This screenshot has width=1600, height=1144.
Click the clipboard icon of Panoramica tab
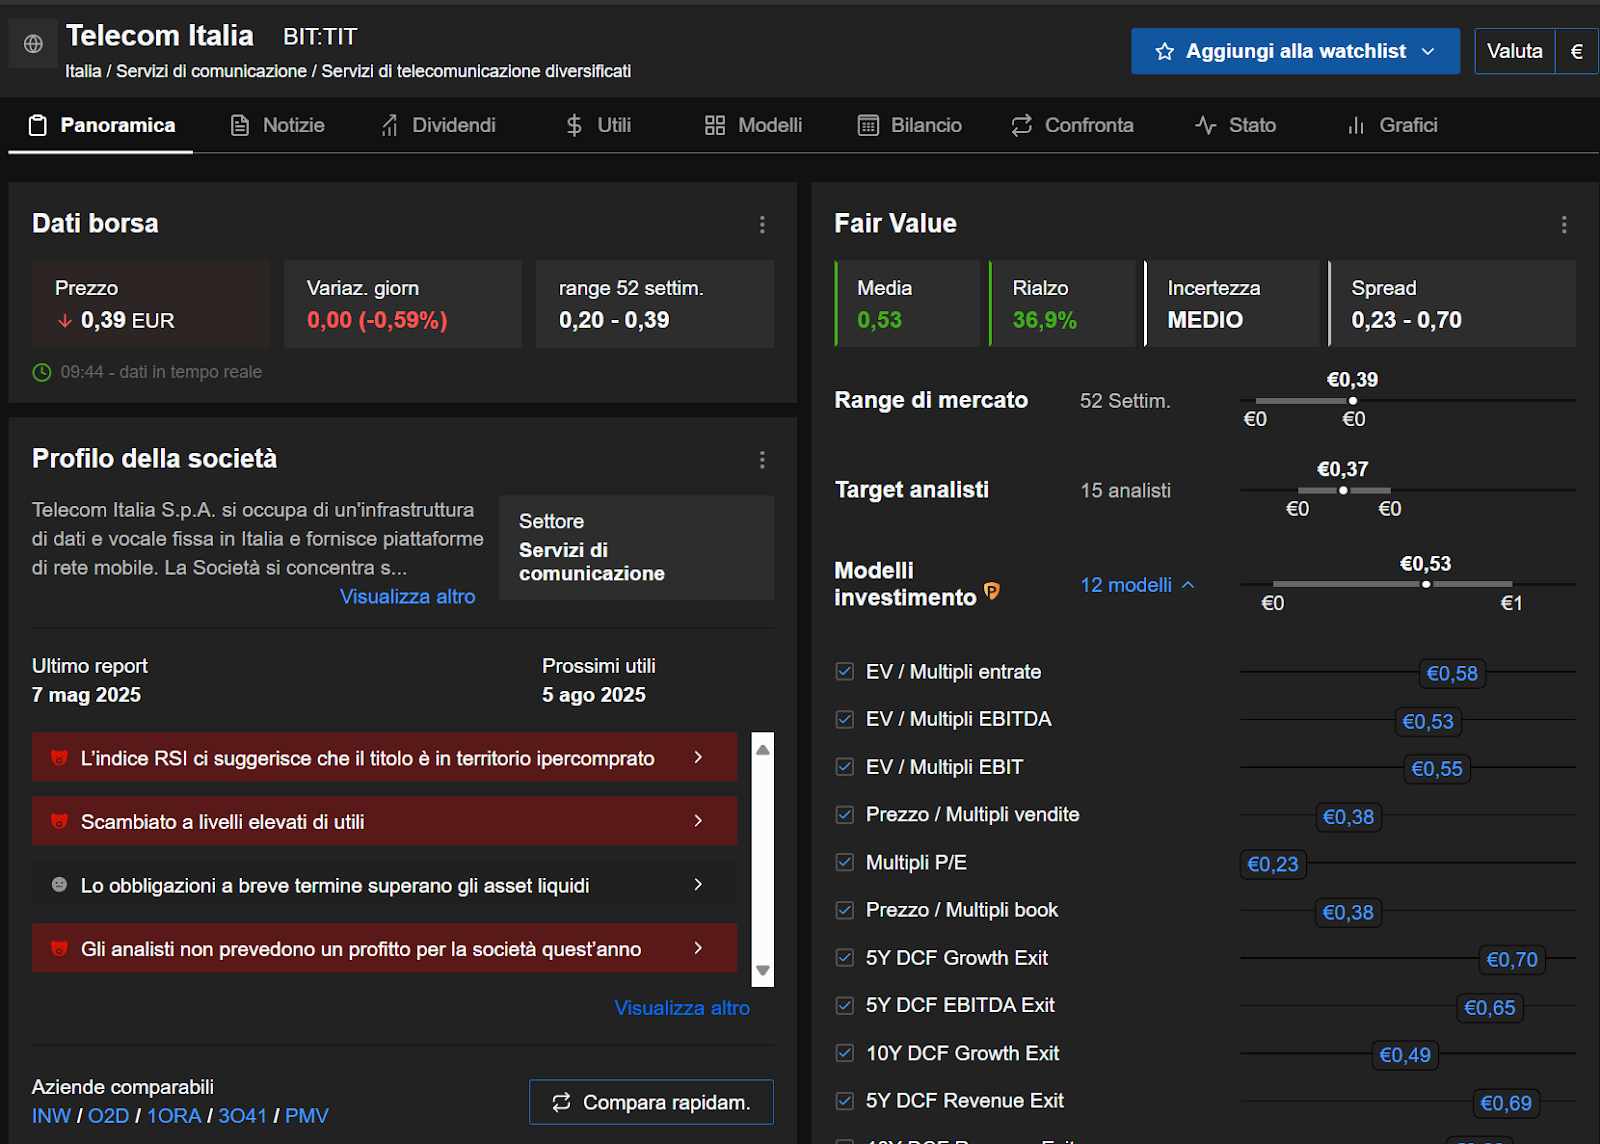click(x=37, y=125)
